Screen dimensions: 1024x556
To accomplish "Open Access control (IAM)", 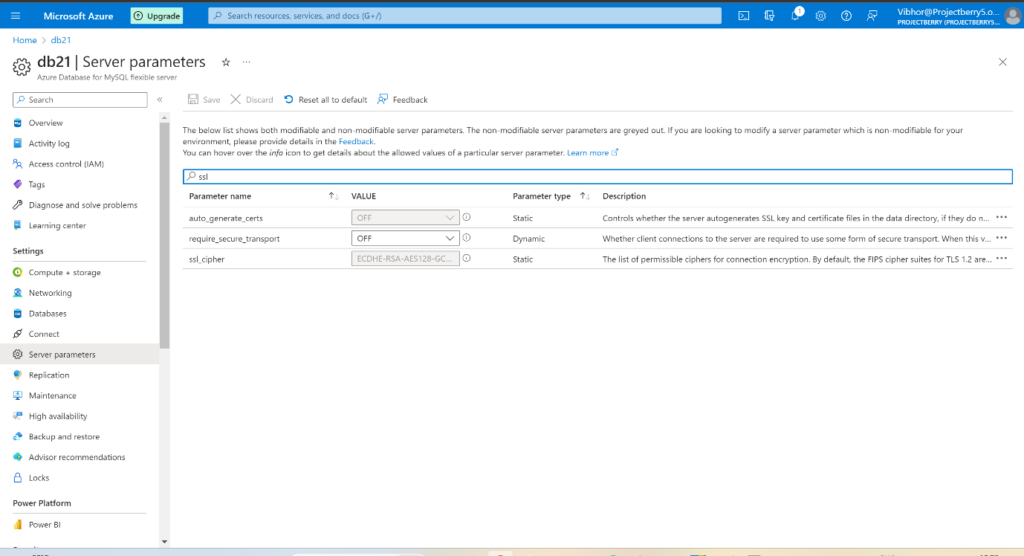I will tap(66, 164).
